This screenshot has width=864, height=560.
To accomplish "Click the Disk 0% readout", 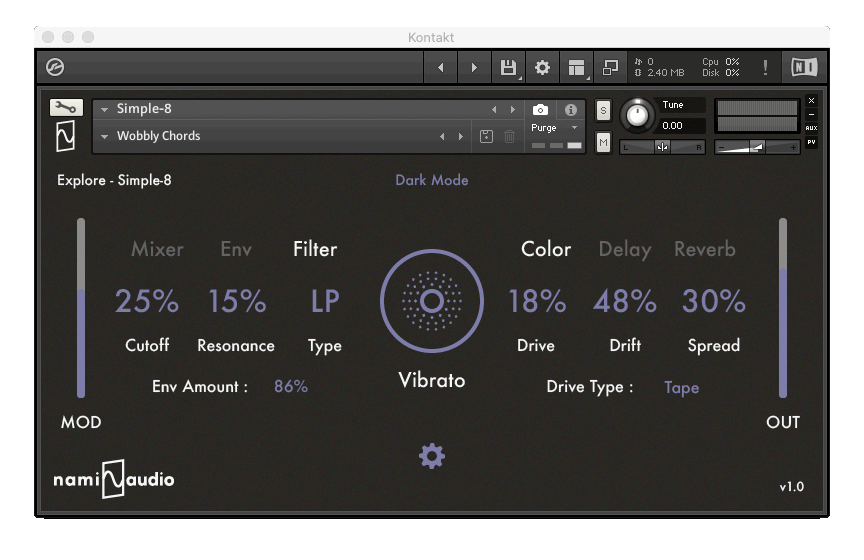I will pos(721,73).
